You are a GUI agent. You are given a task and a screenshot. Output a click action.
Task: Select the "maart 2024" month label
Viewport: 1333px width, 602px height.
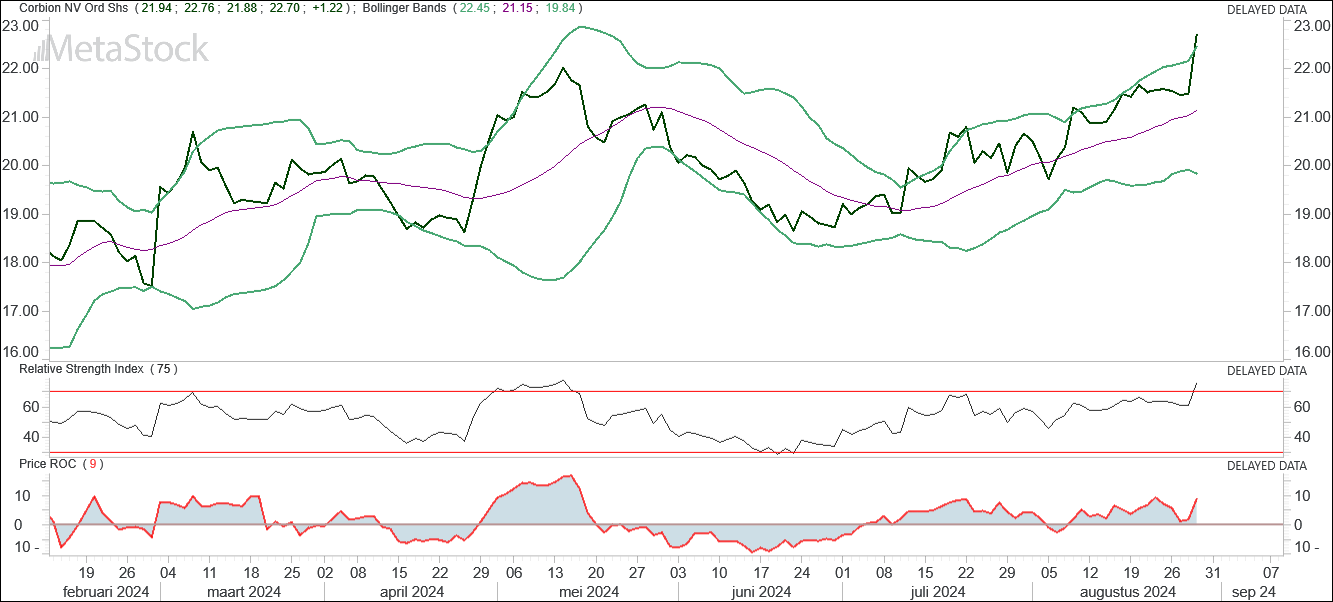click(x=244, y=592)
